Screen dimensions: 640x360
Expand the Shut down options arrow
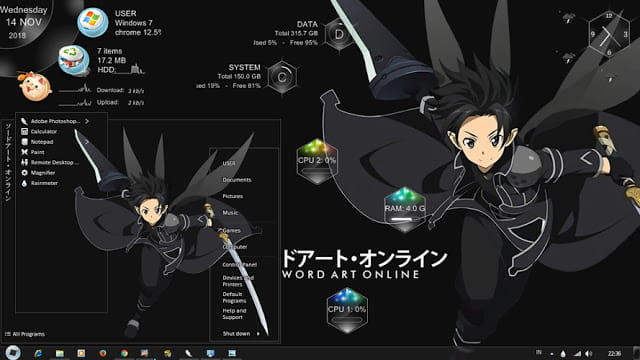[x=258, y=333]
